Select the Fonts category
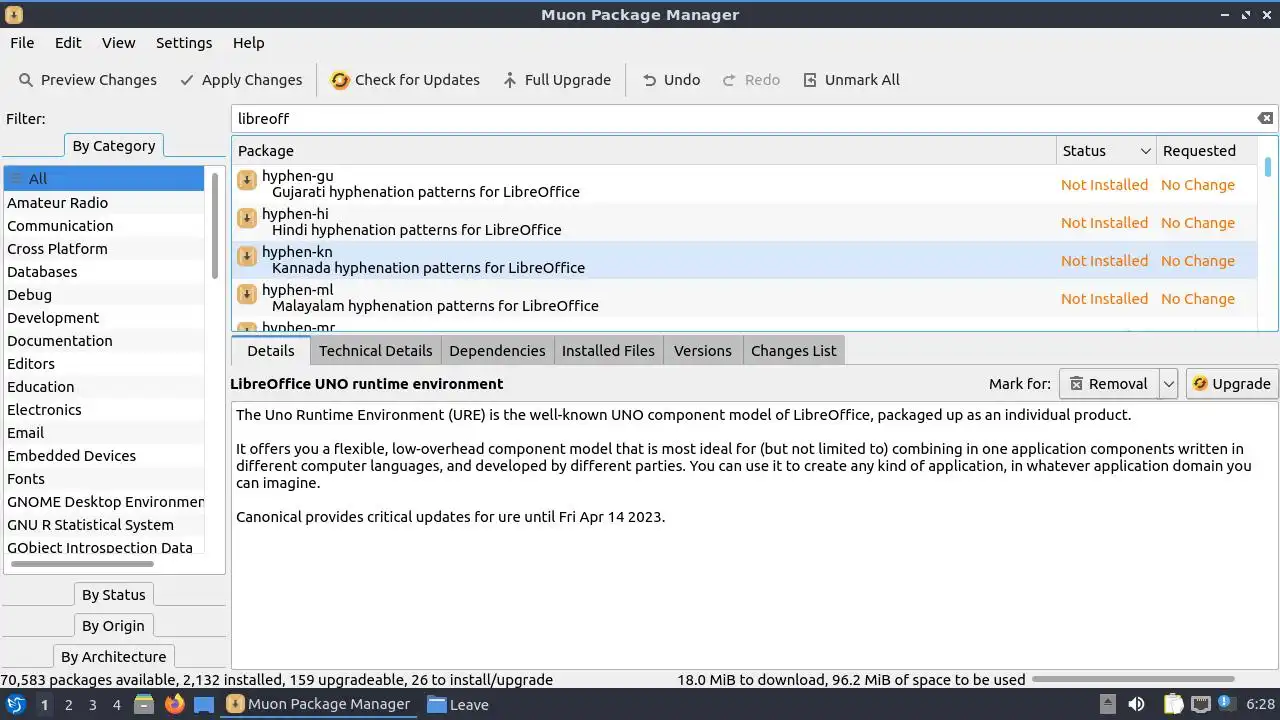The height and width of the screenshot is (720, 1280). click(104, 479)
